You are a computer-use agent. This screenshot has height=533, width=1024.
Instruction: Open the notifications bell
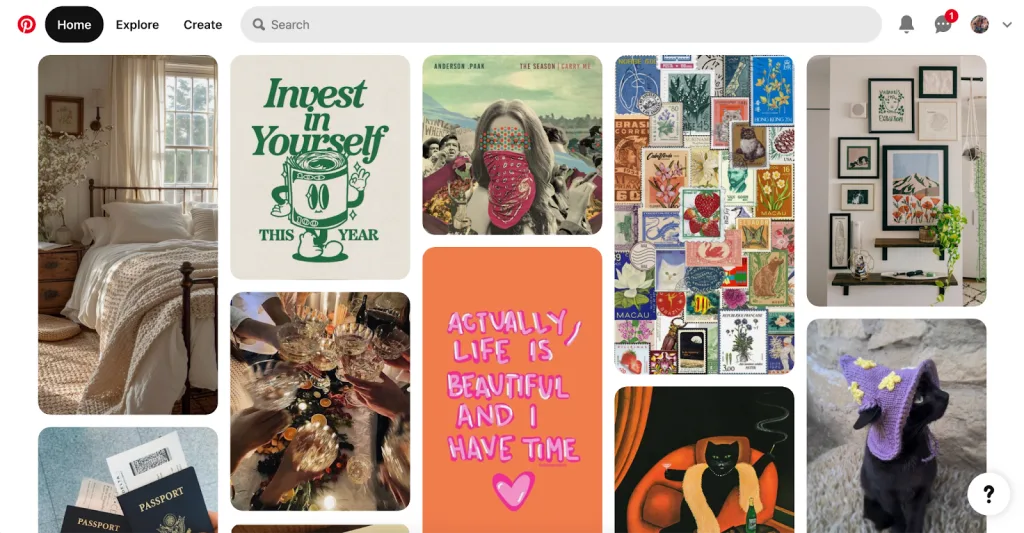coord(906,25)
